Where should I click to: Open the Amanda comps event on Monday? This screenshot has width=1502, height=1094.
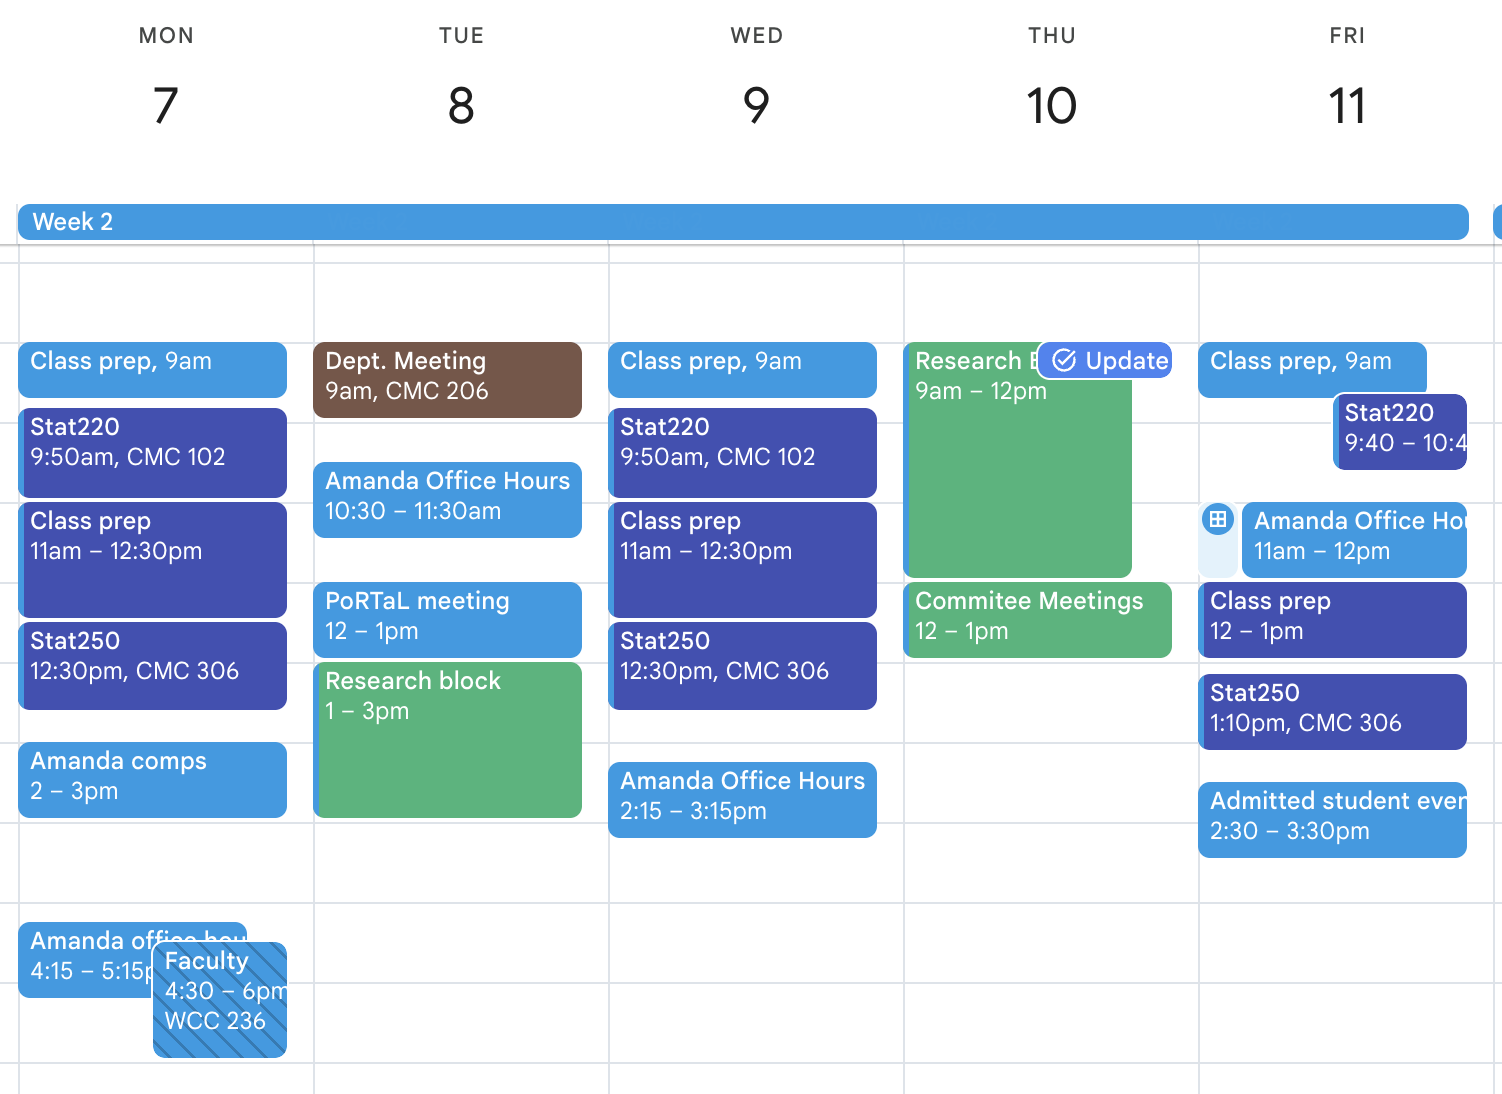click(152, 779)
